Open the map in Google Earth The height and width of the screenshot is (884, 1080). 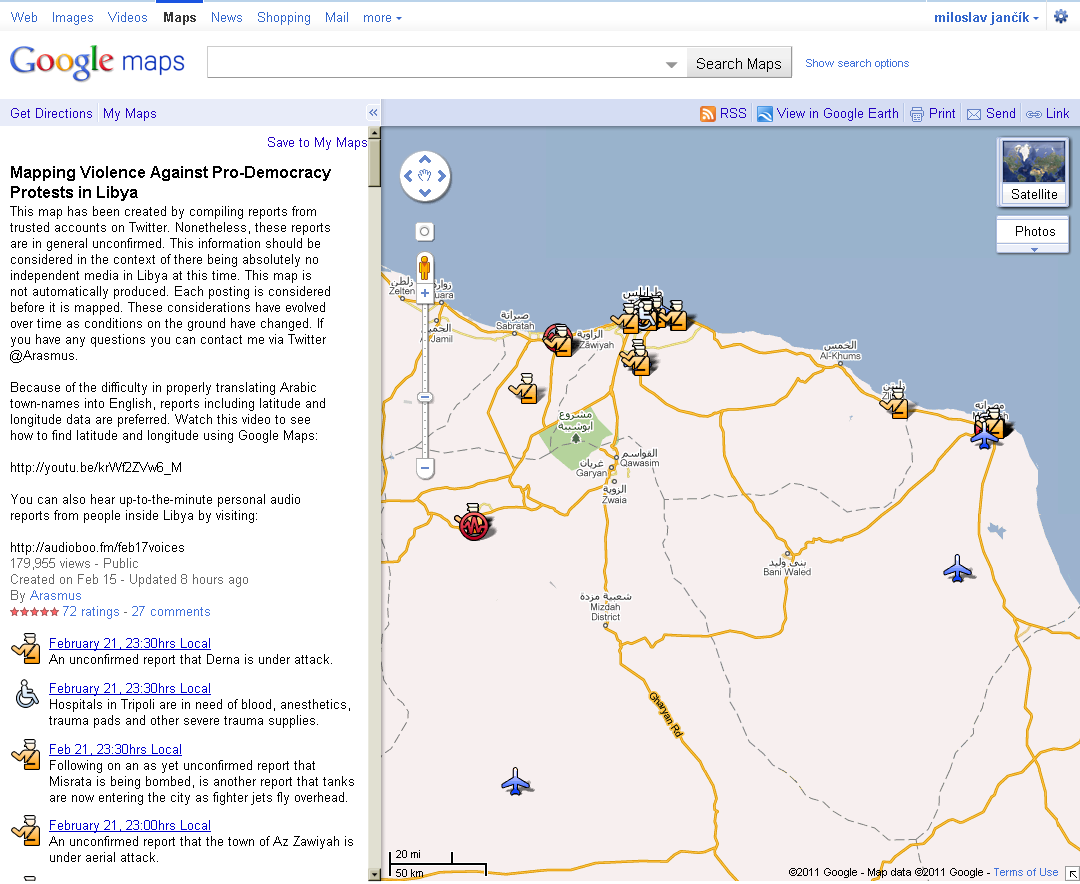pos(828,114)
